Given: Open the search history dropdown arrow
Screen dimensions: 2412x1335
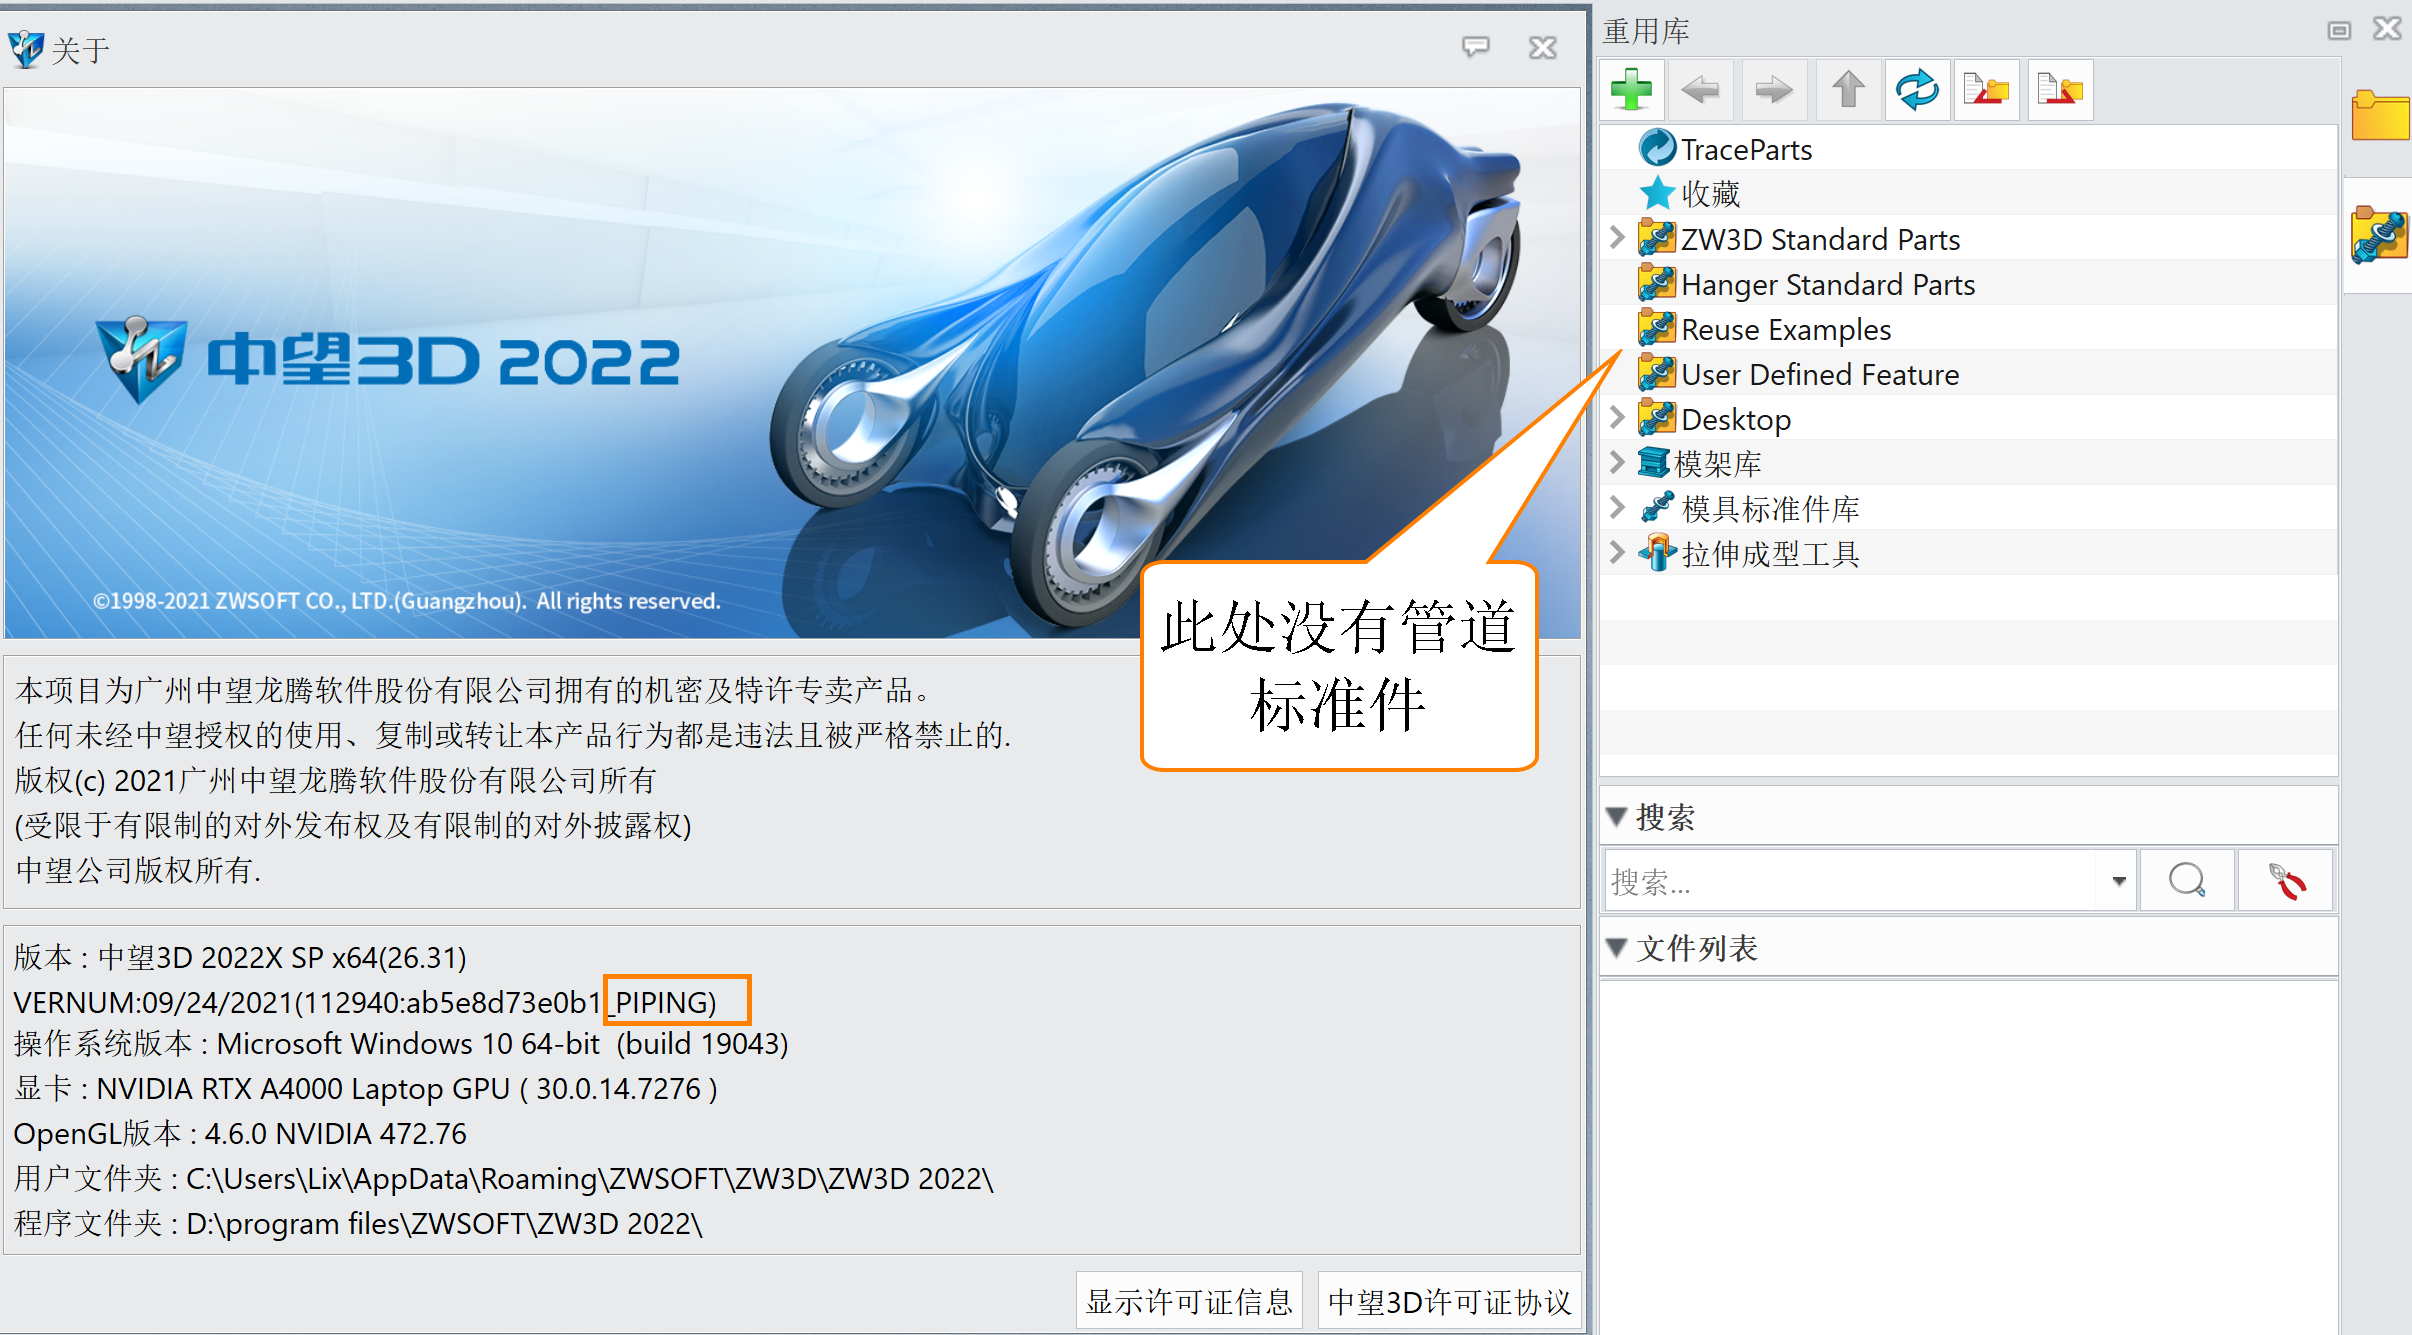Looking at the screenshot, I should click(2118, 881).
